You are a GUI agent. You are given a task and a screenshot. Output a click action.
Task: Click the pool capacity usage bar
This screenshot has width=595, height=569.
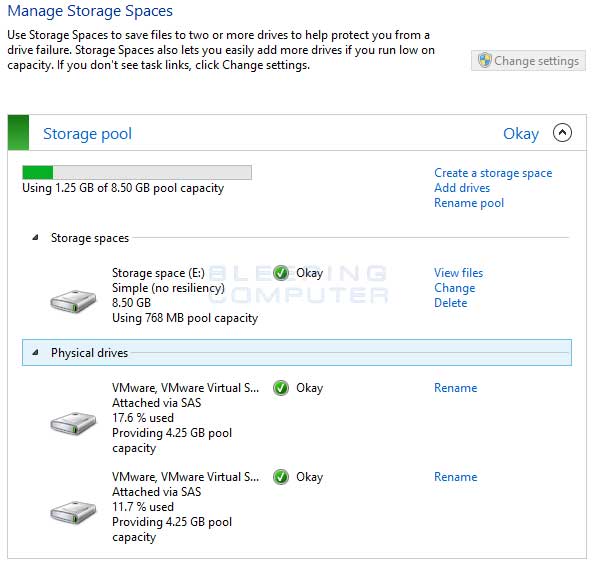click(x=137, y=172)
